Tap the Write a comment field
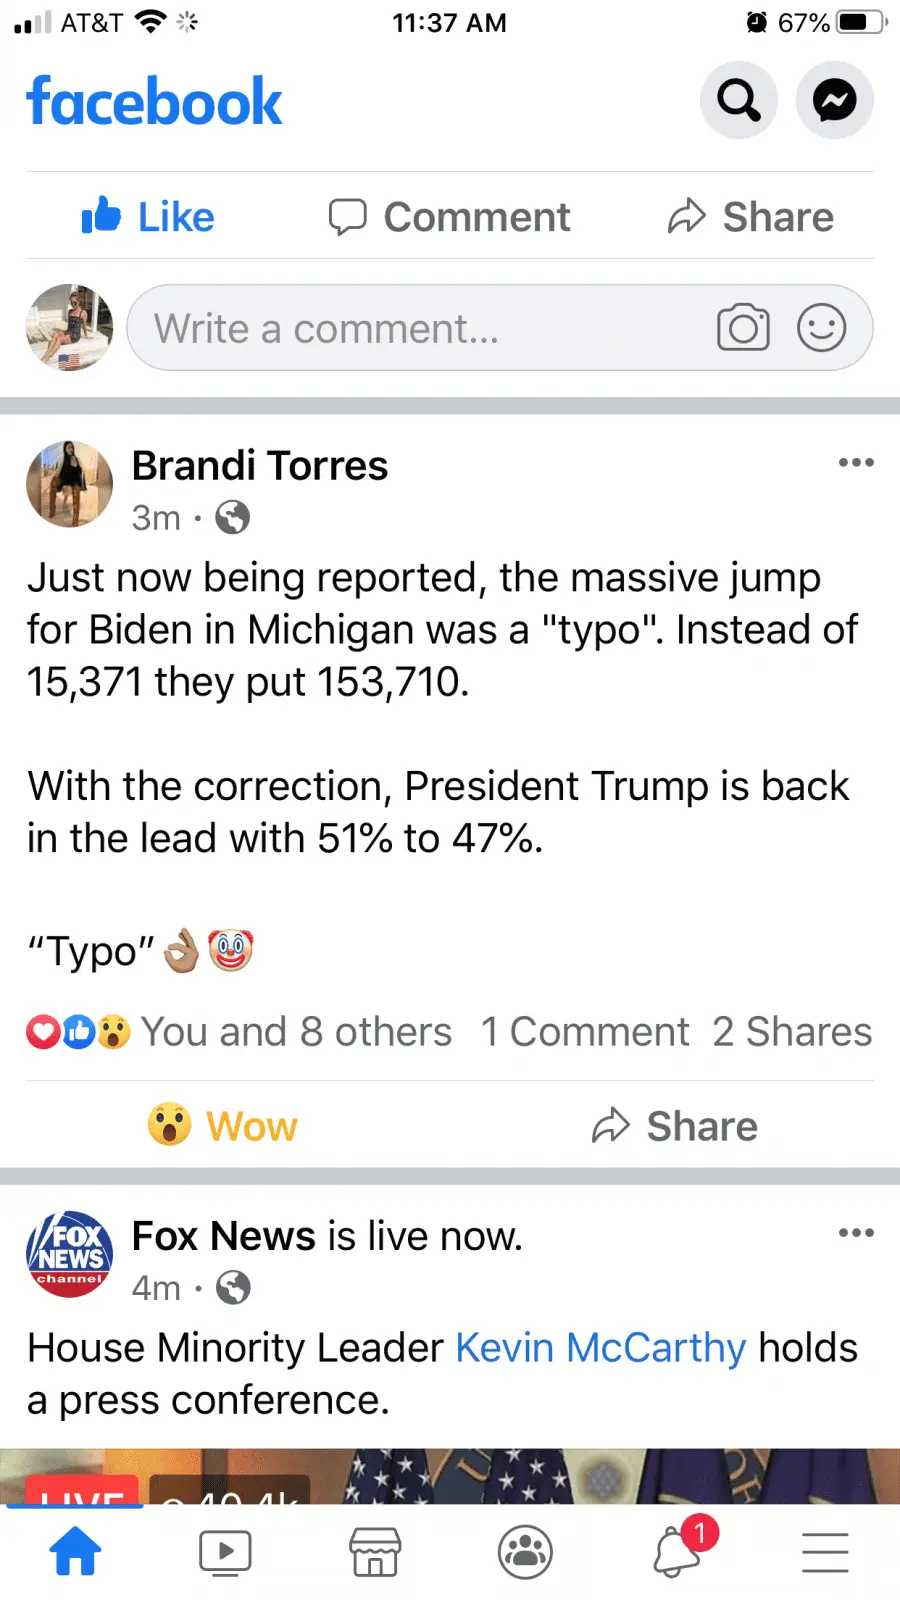The height and width of the screenshot is (1600, 900). pyautogui.click(x=420, y=328)
